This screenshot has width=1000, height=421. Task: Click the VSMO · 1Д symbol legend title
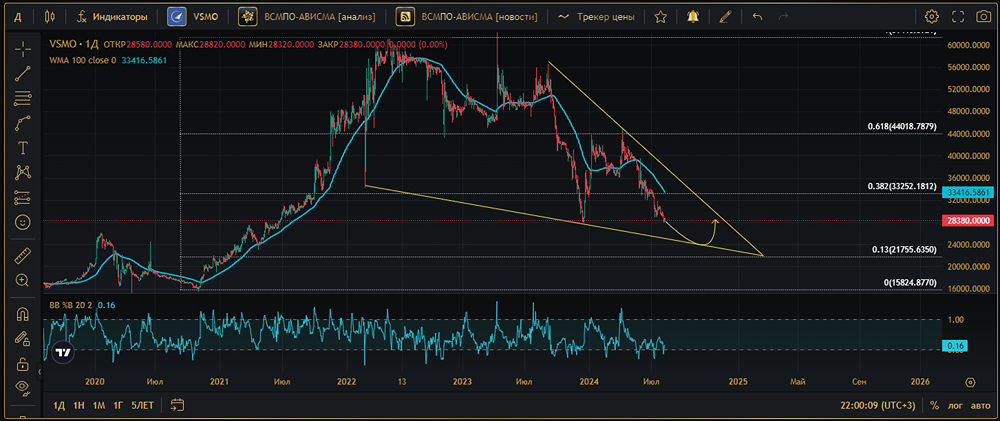coord(72,45)
